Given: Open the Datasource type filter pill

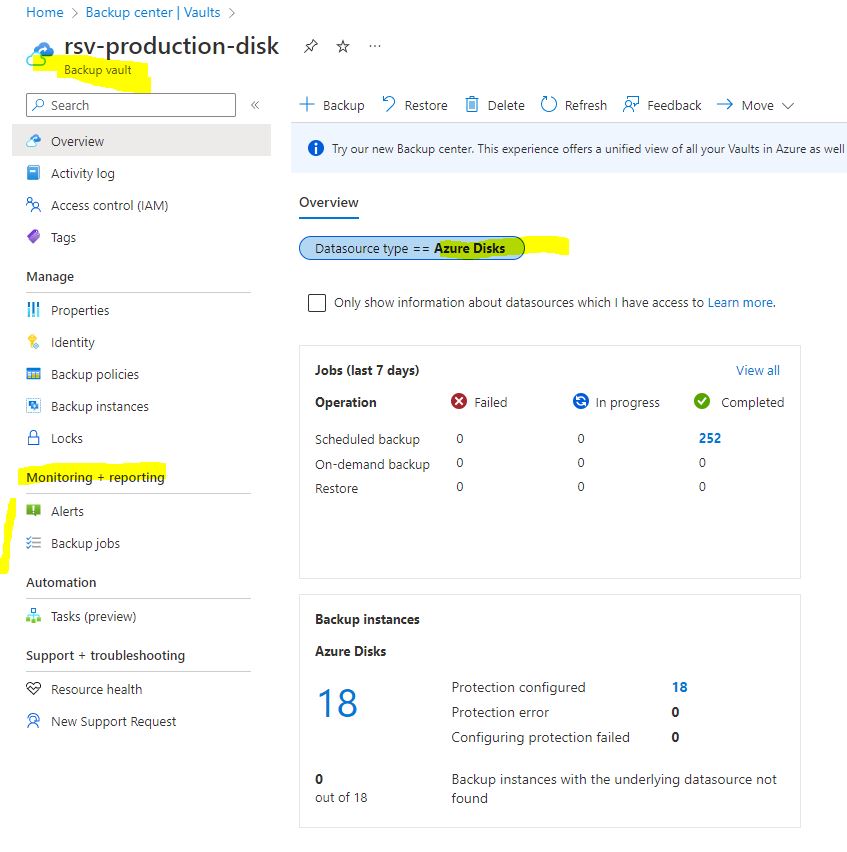Looking at the screenshot, I should pos(411,247).
